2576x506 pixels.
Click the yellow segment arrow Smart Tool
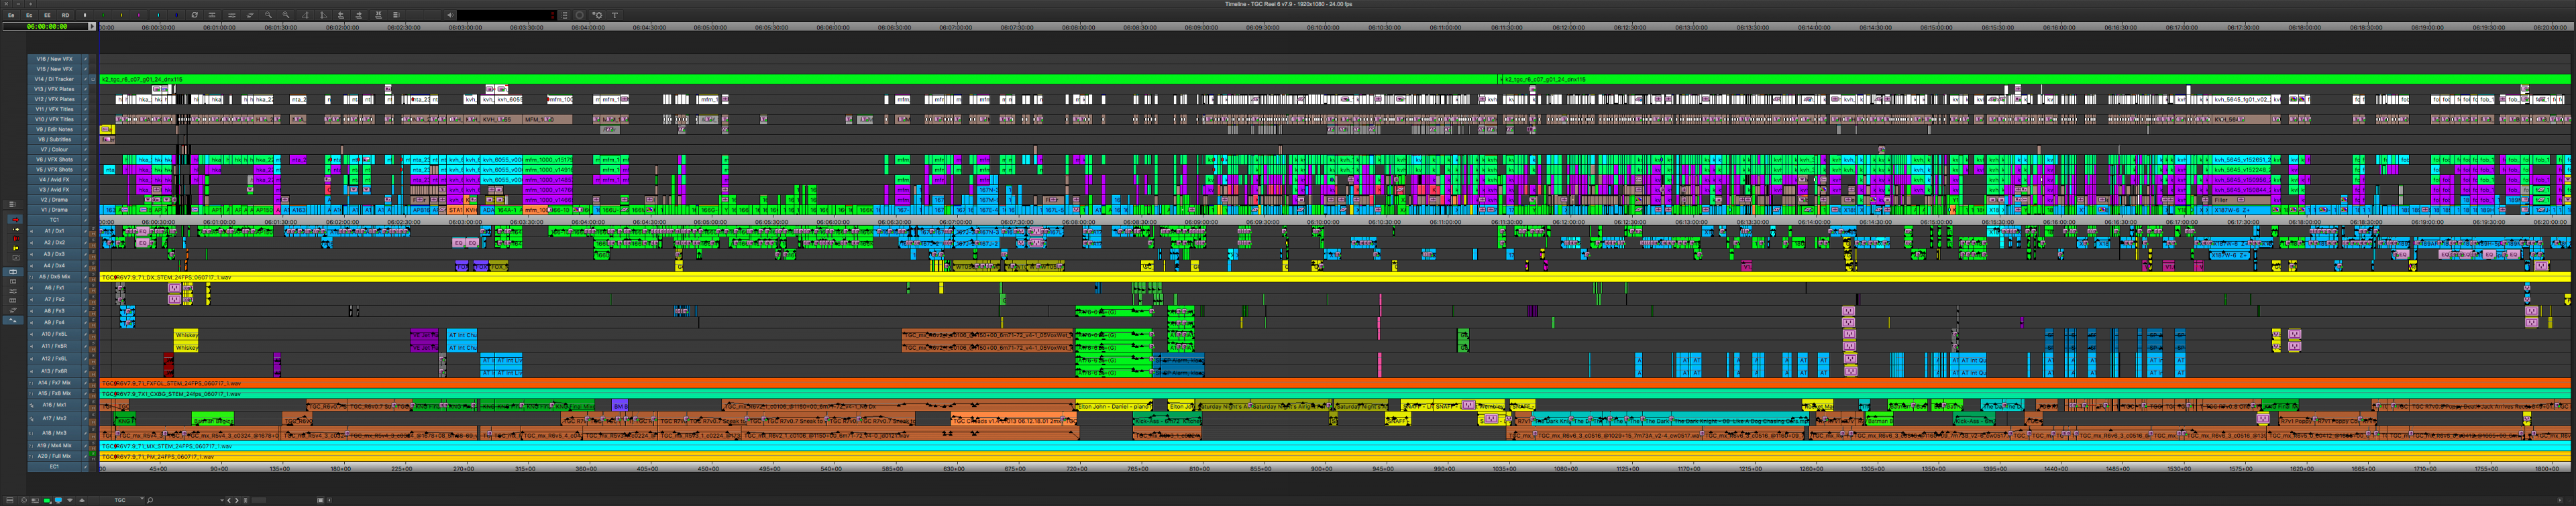point(16,230)
